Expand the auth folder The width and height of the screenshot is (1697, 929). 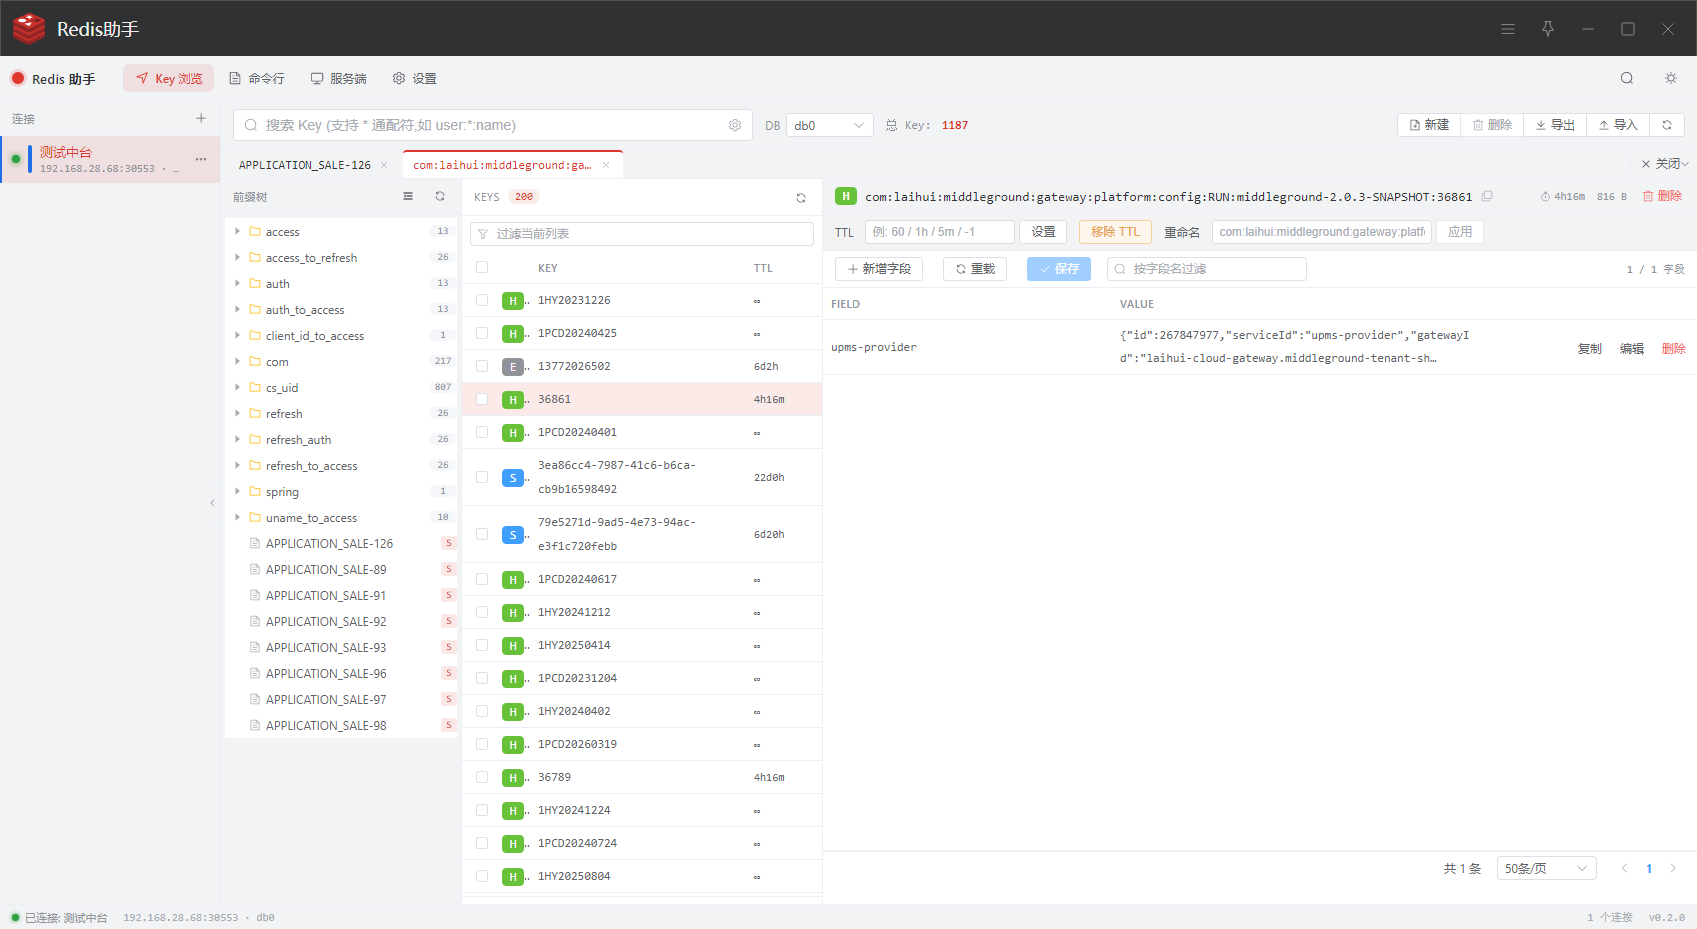pyautogui.click(x=237, y=283)
